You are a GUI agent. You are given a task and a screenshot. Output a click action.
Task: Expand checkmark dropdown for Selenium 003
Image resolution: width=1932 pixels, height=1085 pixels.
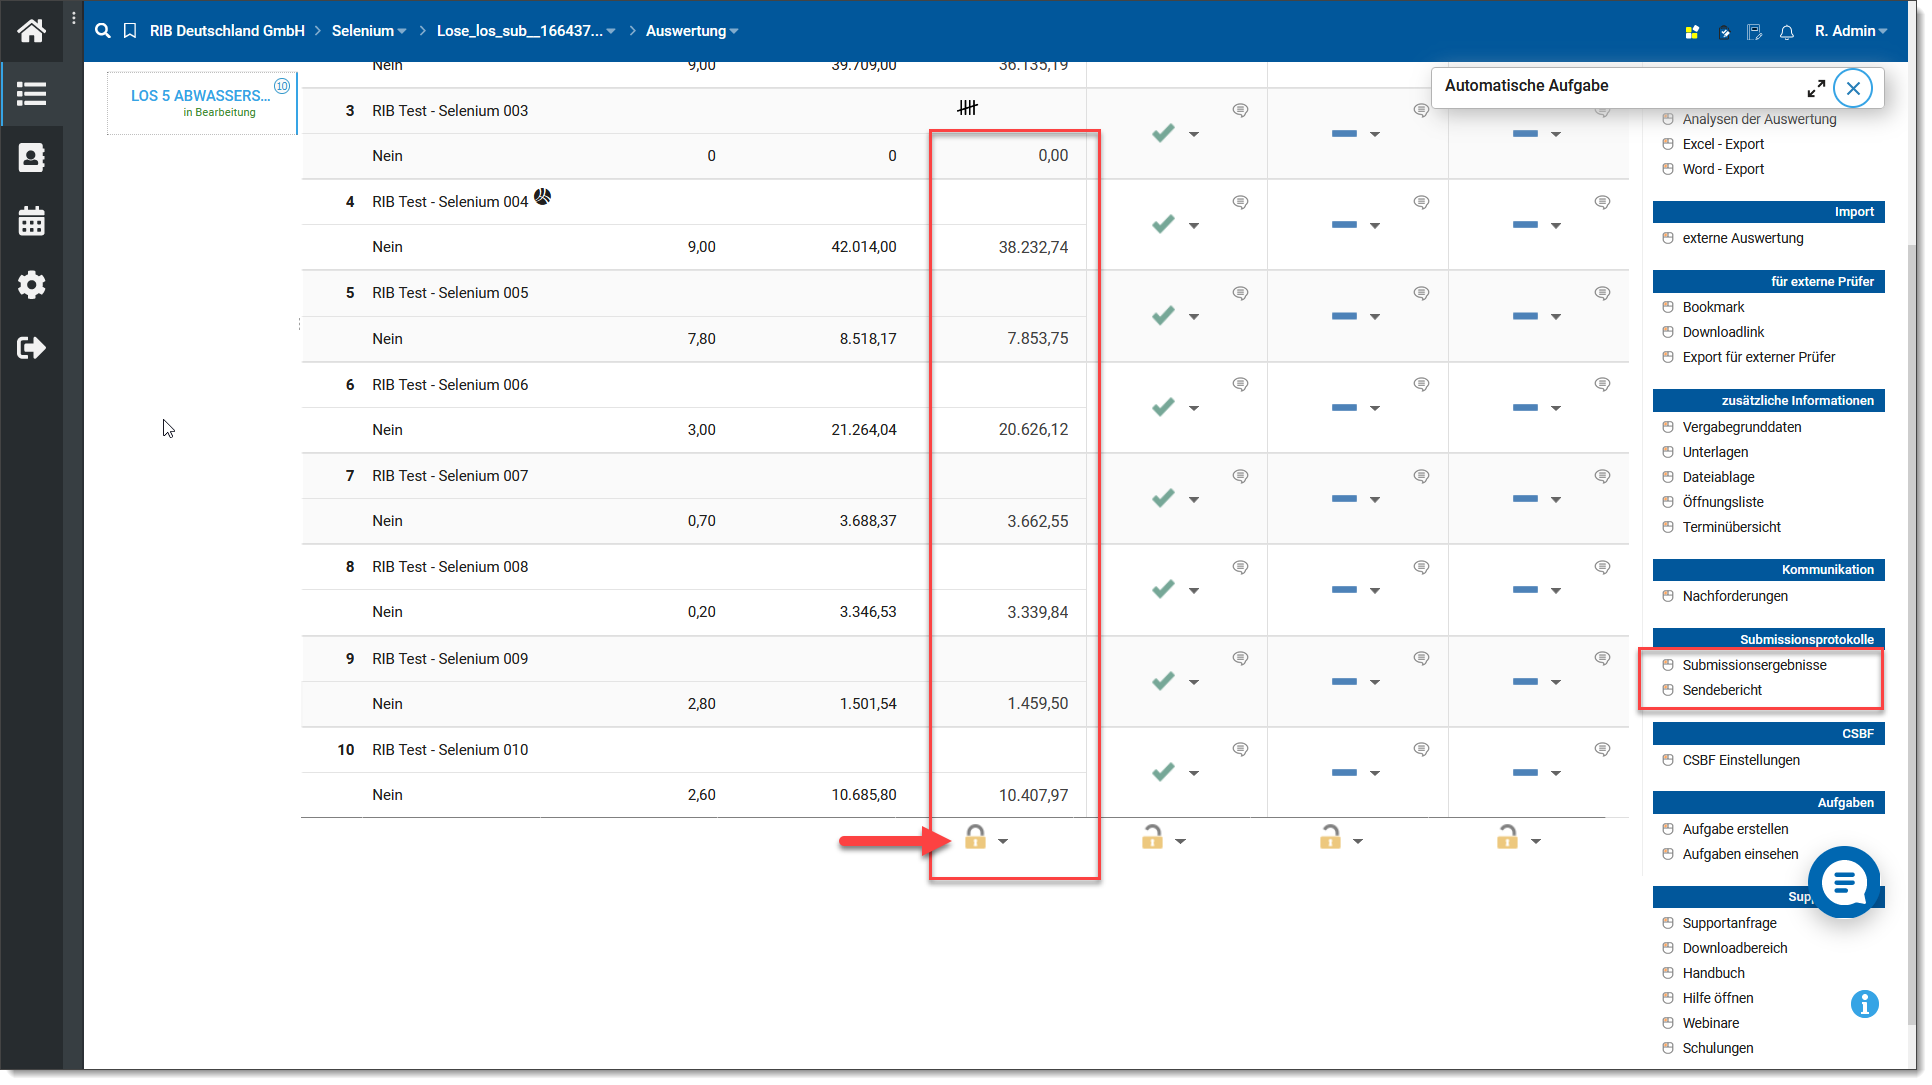click(x=1194, y=134)
